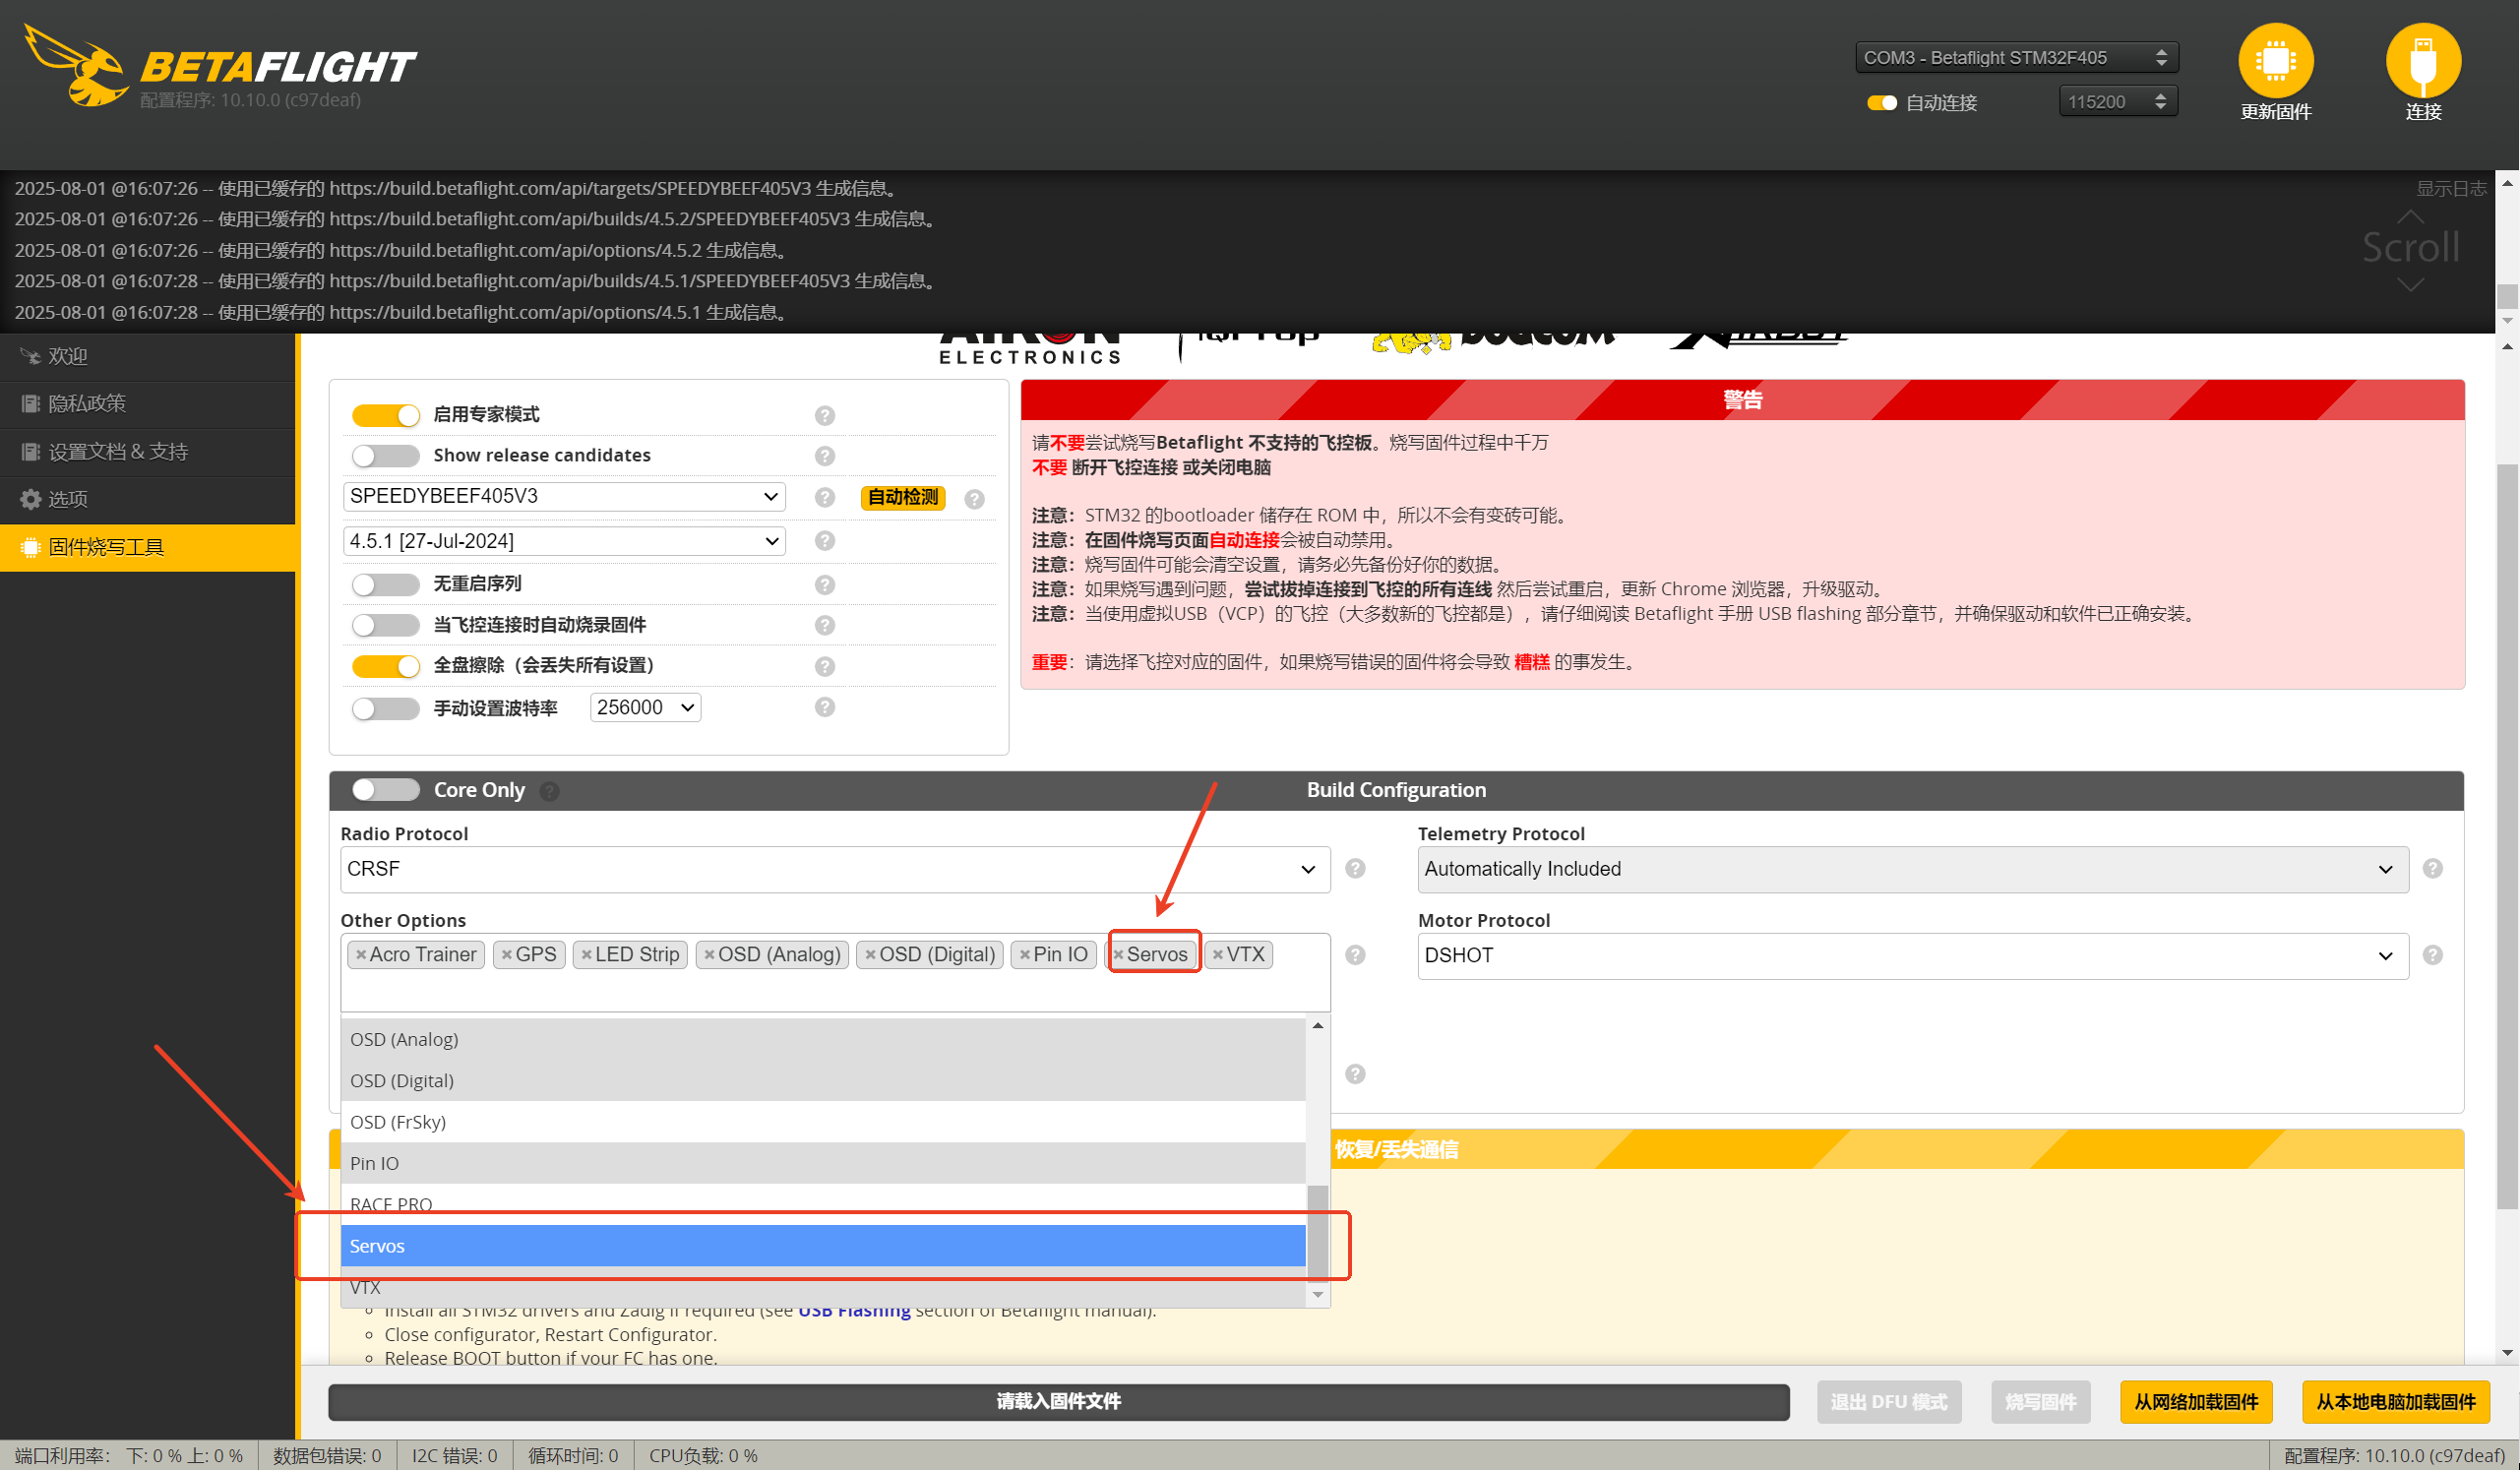Click the USB Connect icon

pyautogui.click(x=2423, y=60)
